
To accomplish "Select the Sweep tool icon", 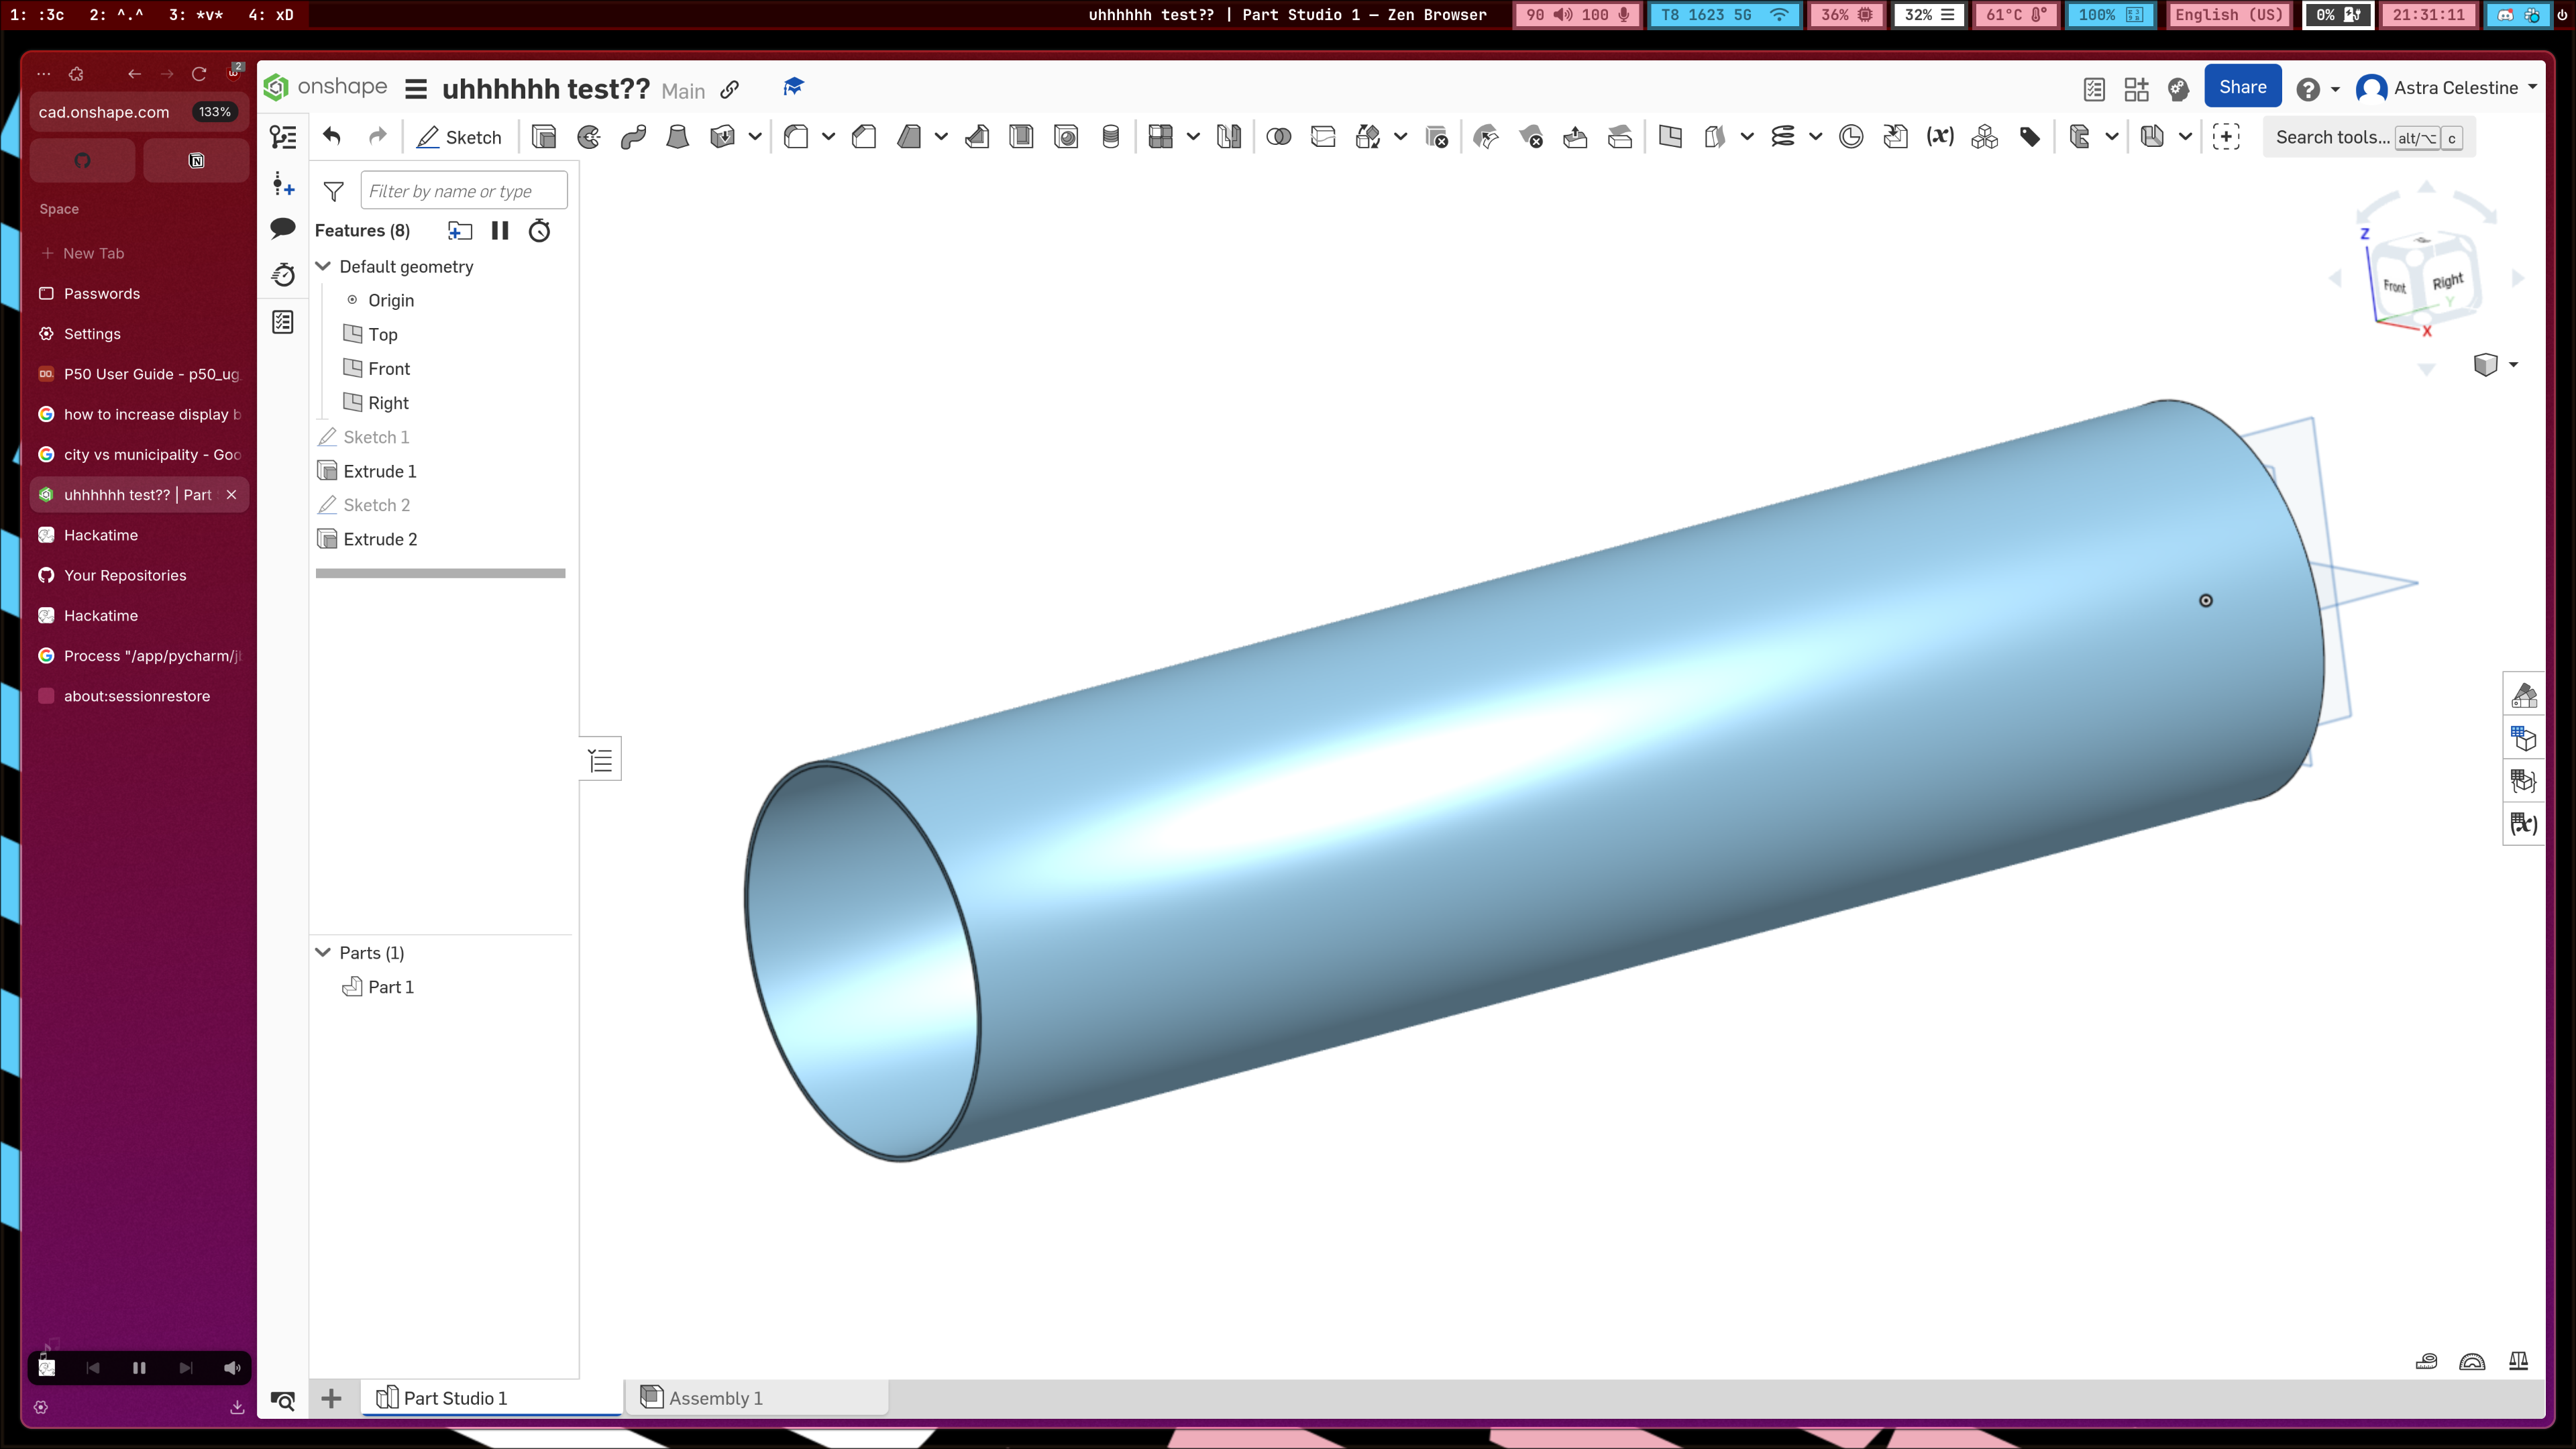I will 633,137.
